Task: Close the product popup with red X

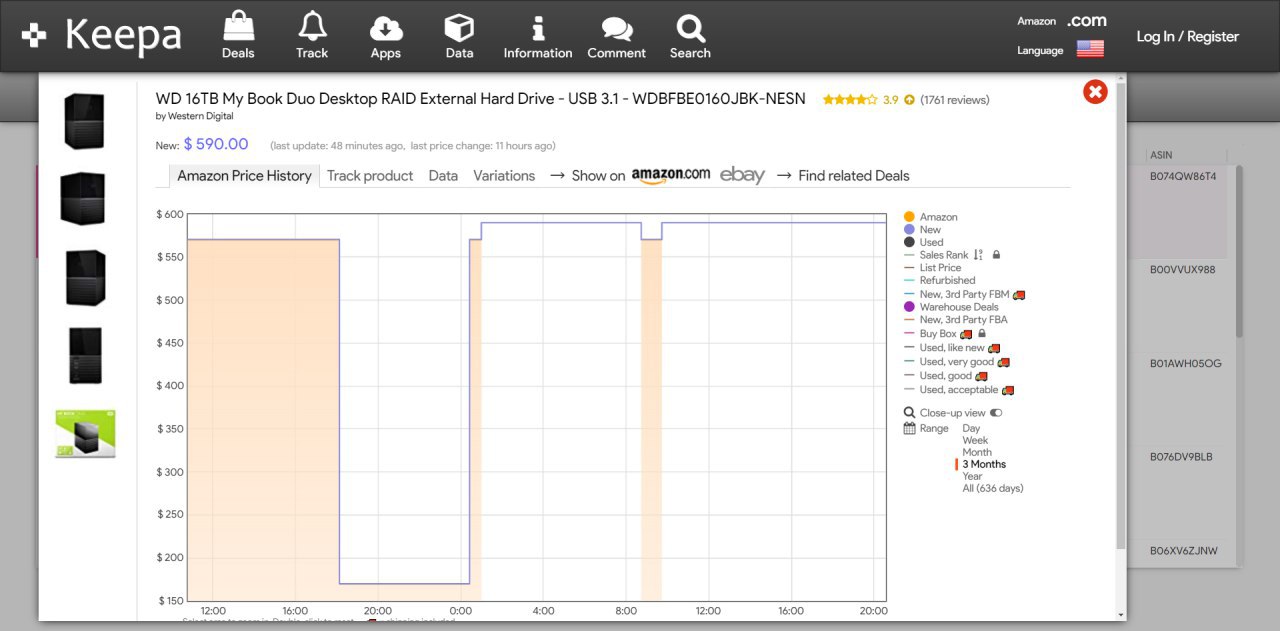Action: (1095, 92)
